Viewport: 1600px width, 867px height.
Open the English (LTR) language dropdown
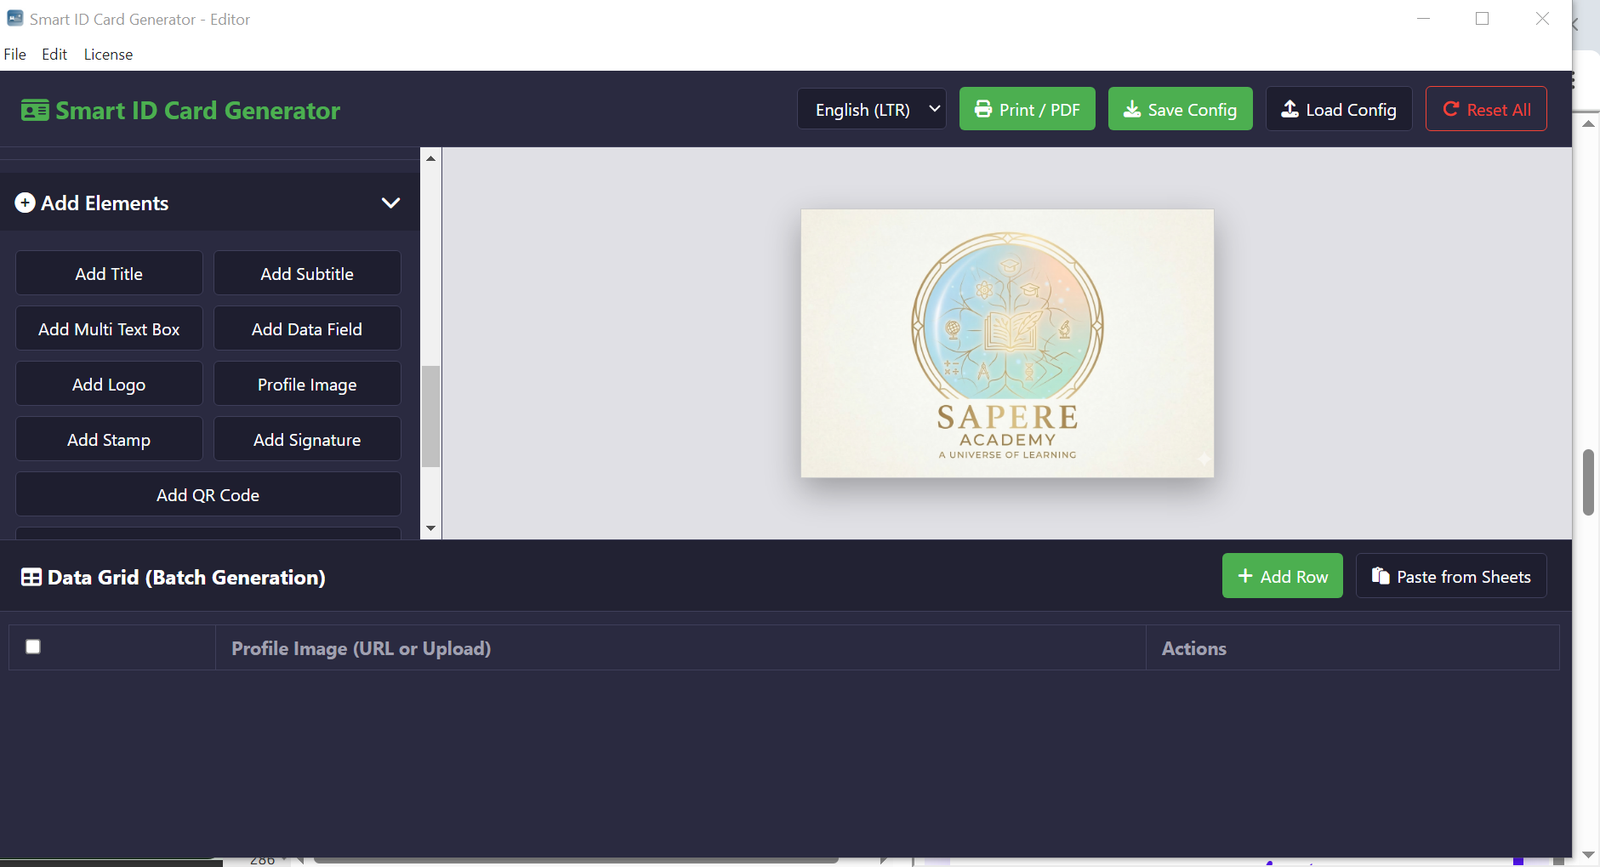point(872,109)
